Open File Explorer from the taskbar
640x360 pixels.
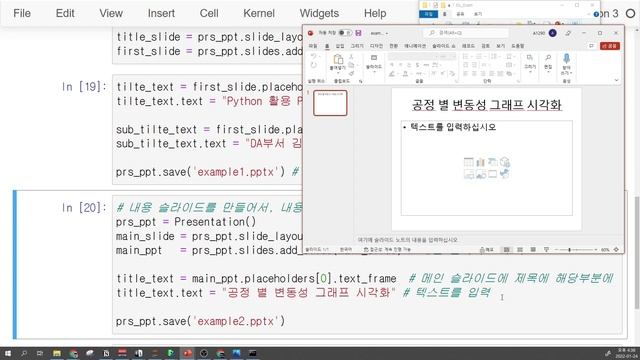coord(57,353)
